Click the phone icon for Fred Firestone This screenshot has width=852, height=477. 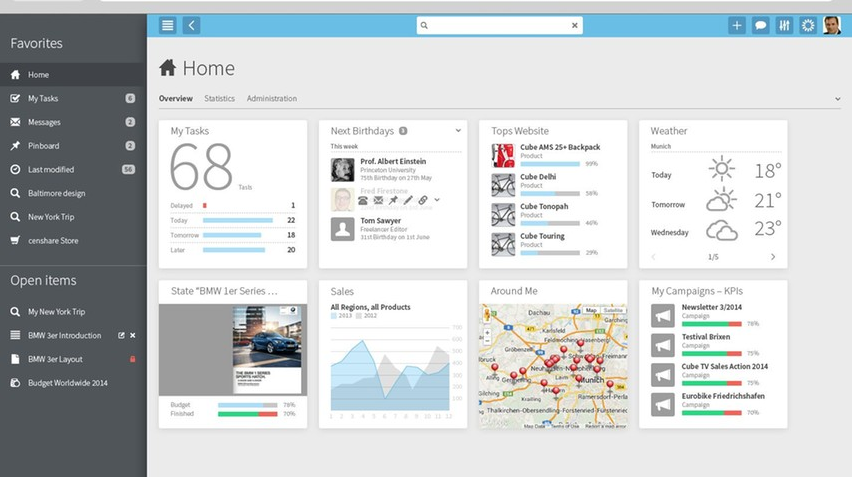click(363, 201)
